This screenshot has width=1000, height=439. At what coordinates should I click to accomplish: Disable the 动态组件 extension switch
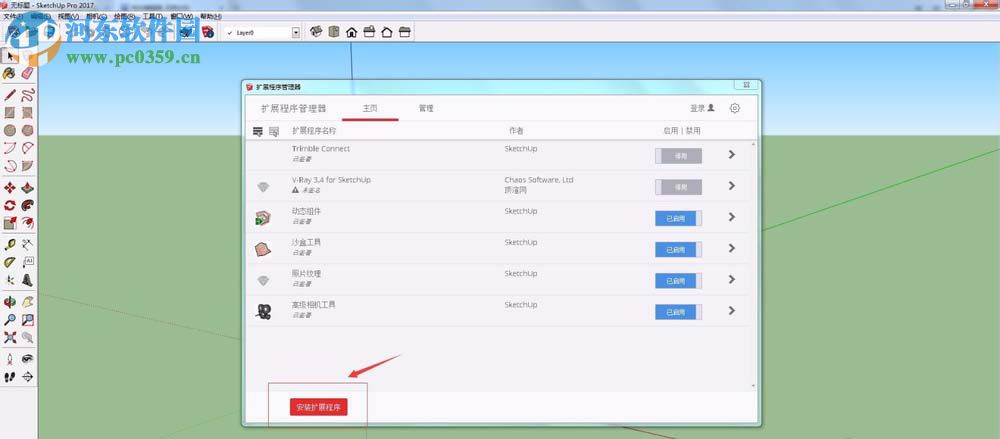coord(679,218)
